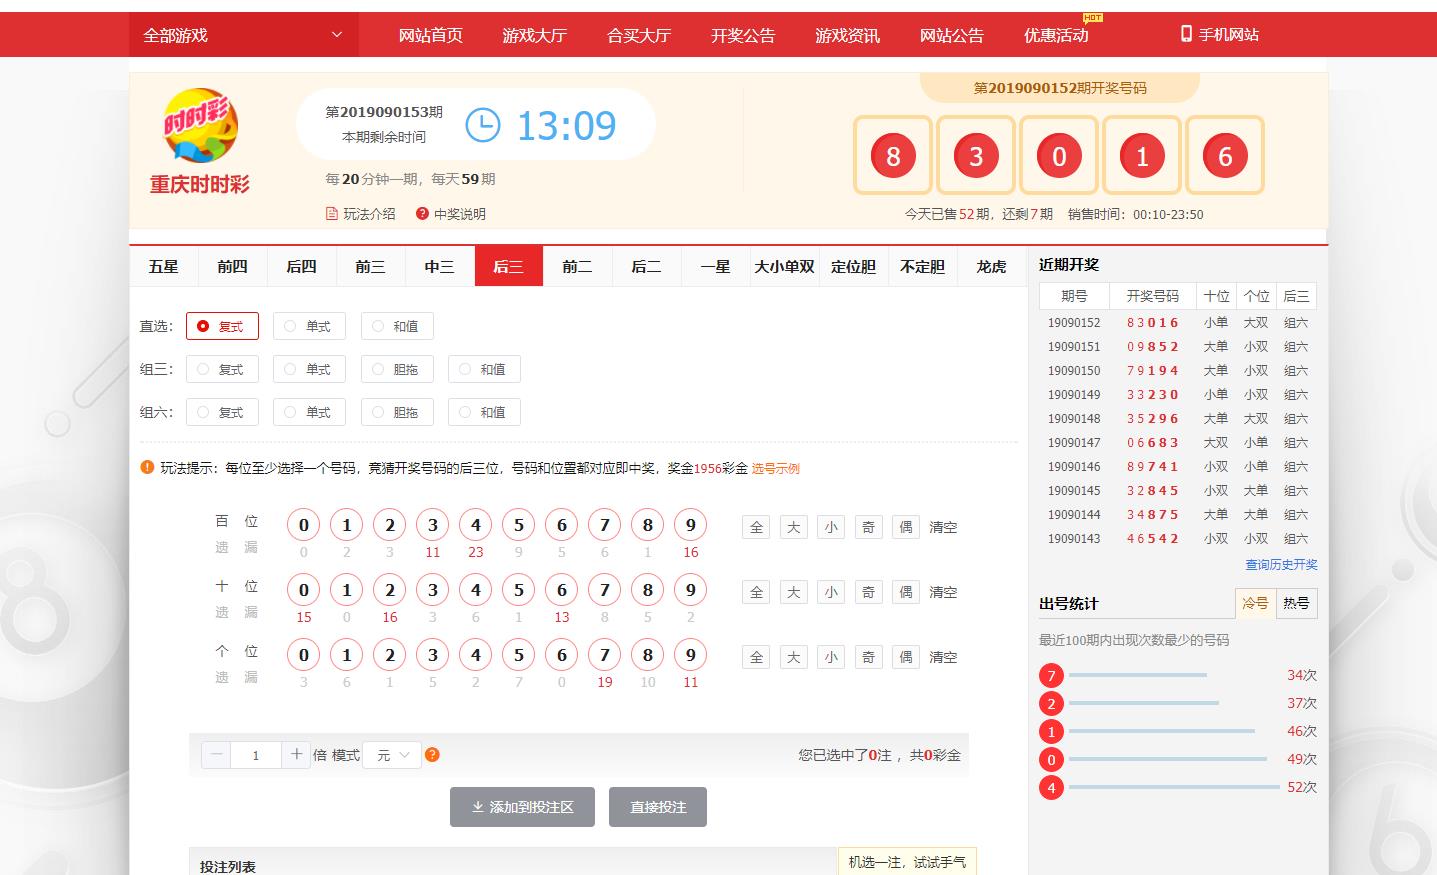This screenshot has width=1437, height=875.
Task: Switch statistics to 热号 tab
Action: (1296, 603)
